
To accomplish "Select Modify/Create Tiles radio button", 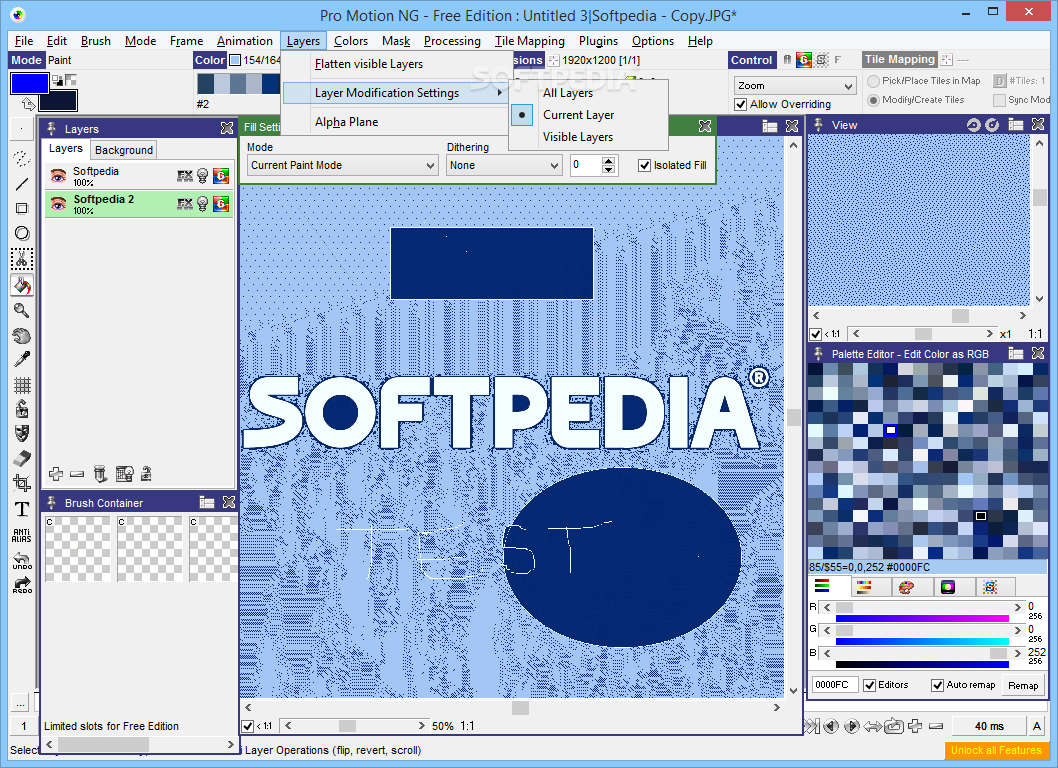I will pos(873,100).
